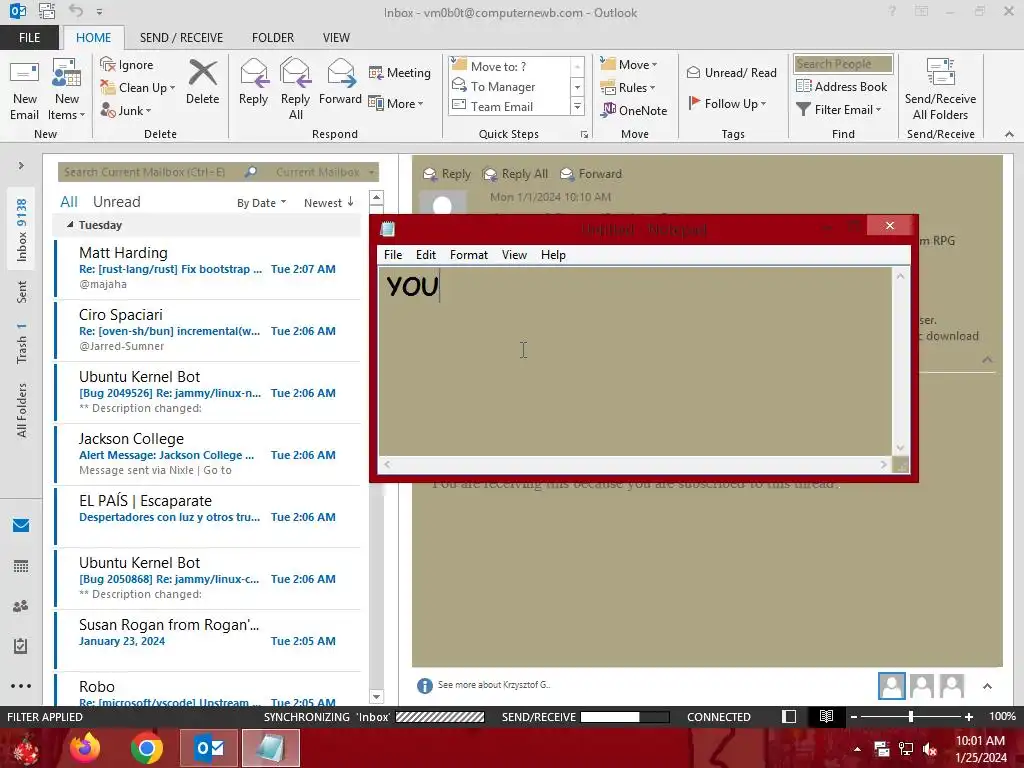
Task: Switch to the FOLDER tab
Action: tap(273, 38)
